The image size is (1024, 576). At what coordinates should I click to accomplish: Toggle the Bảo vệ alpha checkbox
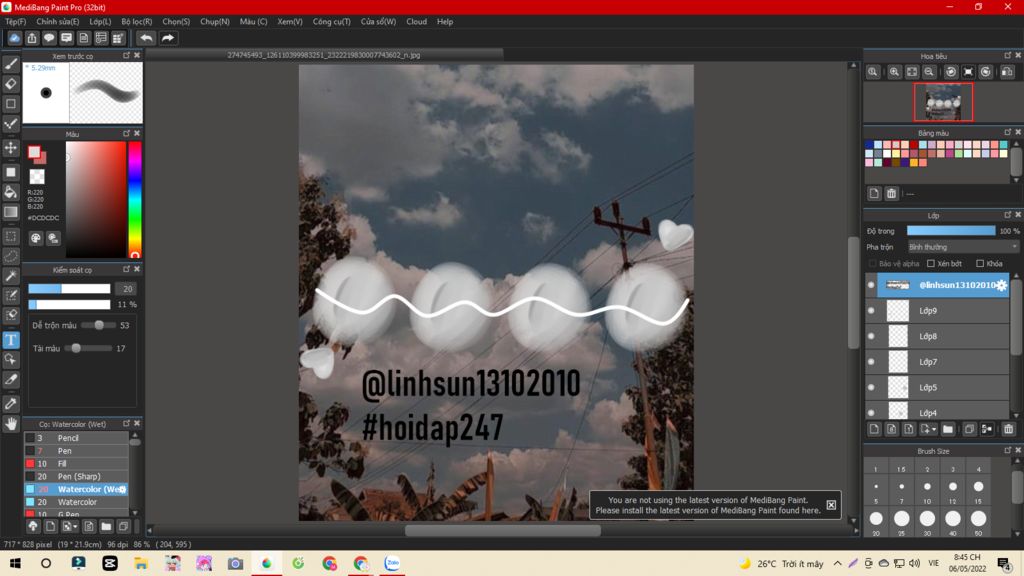[x=872, y=264]
